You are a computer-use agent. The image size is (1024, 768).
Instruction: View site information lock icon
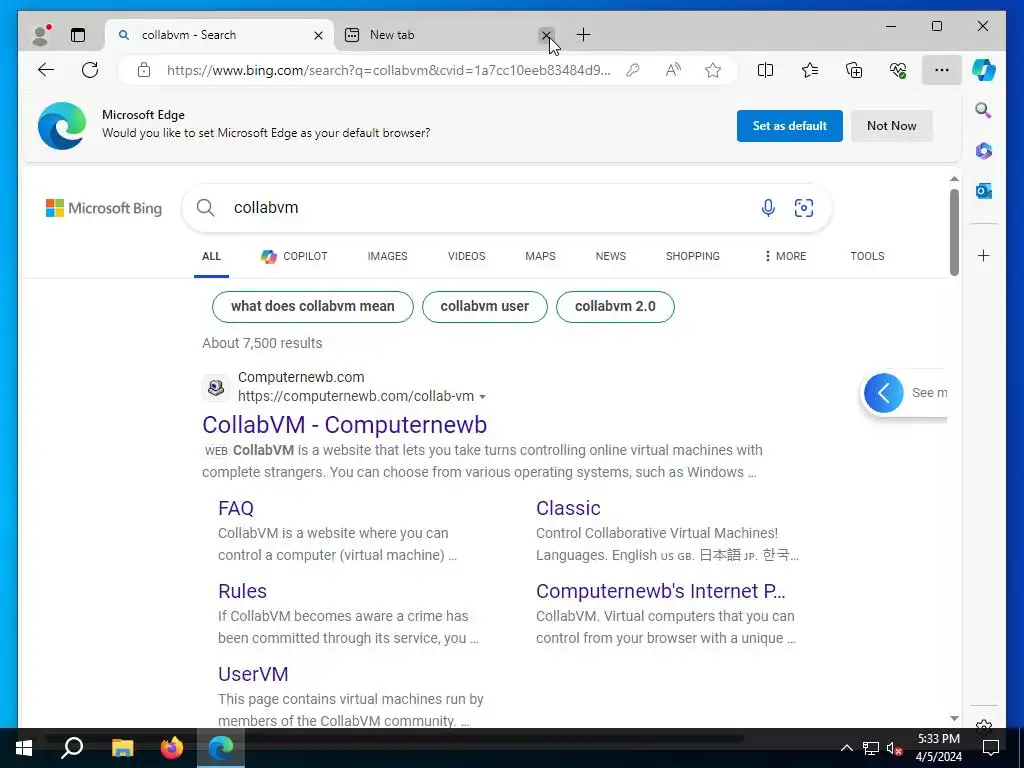click(144, 70)
